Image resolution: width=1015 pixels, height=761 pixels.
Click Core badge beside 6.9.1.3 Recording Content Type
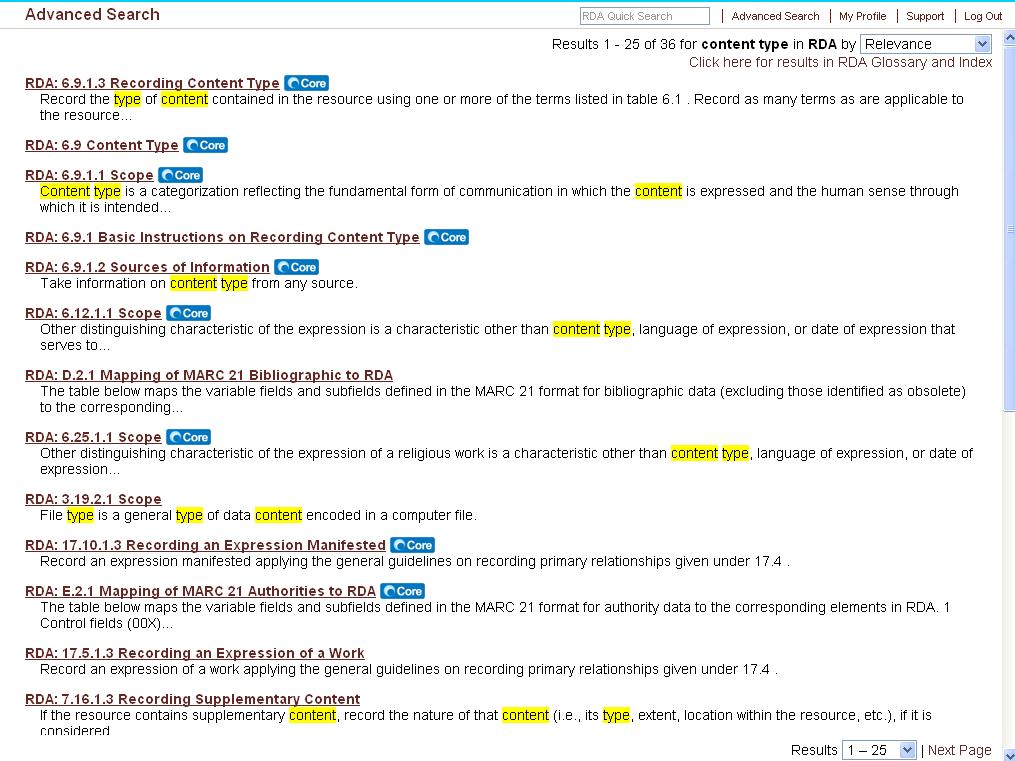306,83
